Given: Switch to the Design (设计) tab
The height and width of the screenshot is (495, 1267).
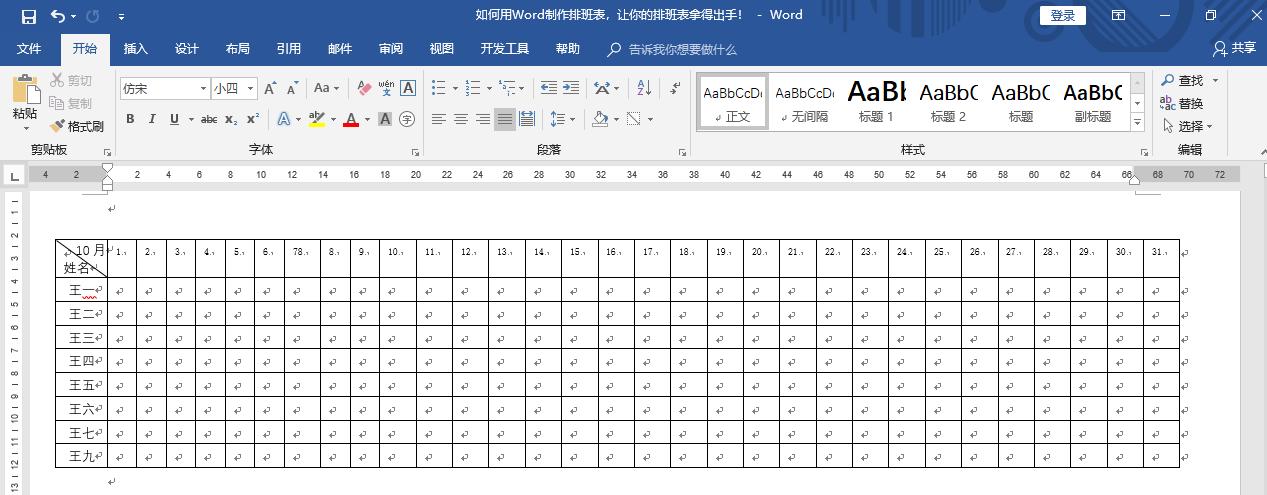Looking at the screenshot, I should click(x=187, y=49).
